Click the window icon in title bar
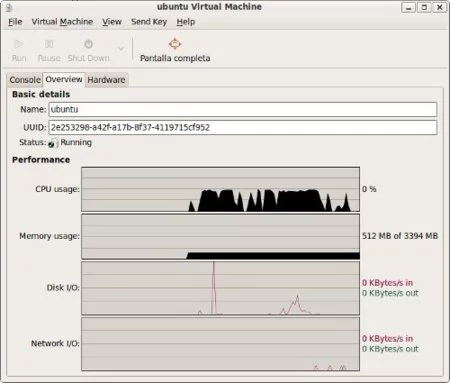The image size is (450, 383). click(x=10, y=7)
